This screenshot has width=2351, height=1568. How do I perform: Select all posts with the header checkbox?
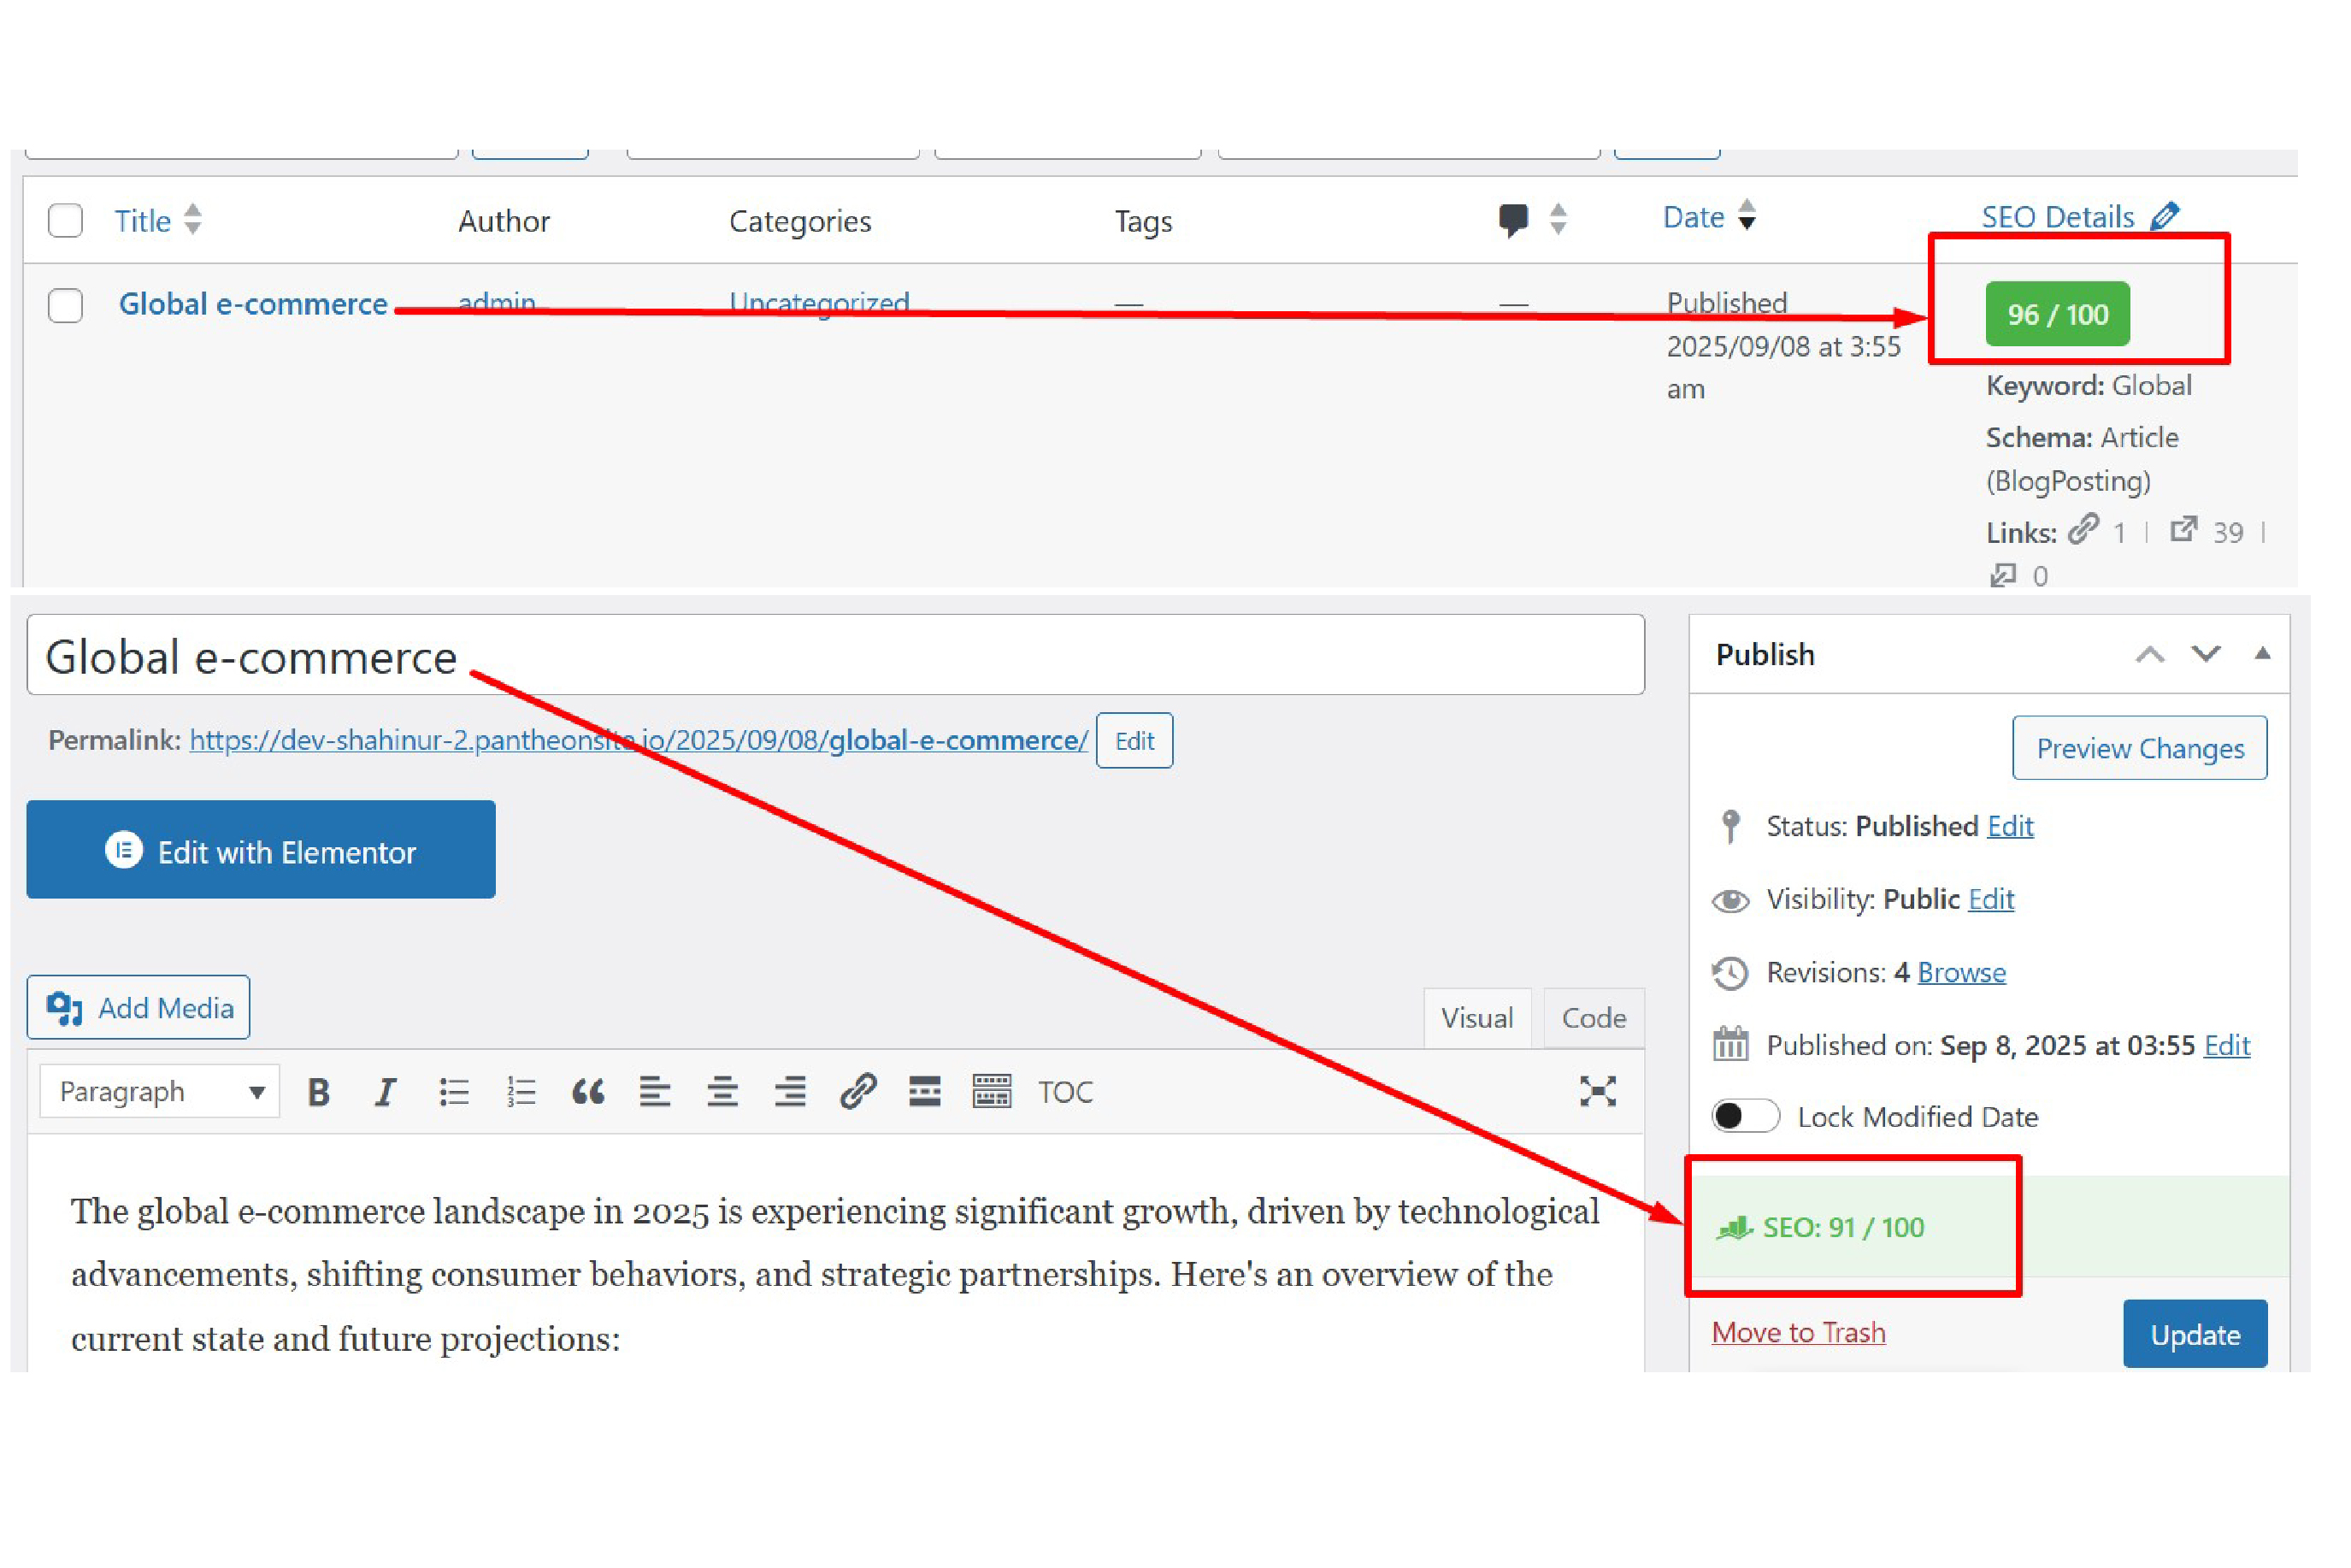point(65,221)
